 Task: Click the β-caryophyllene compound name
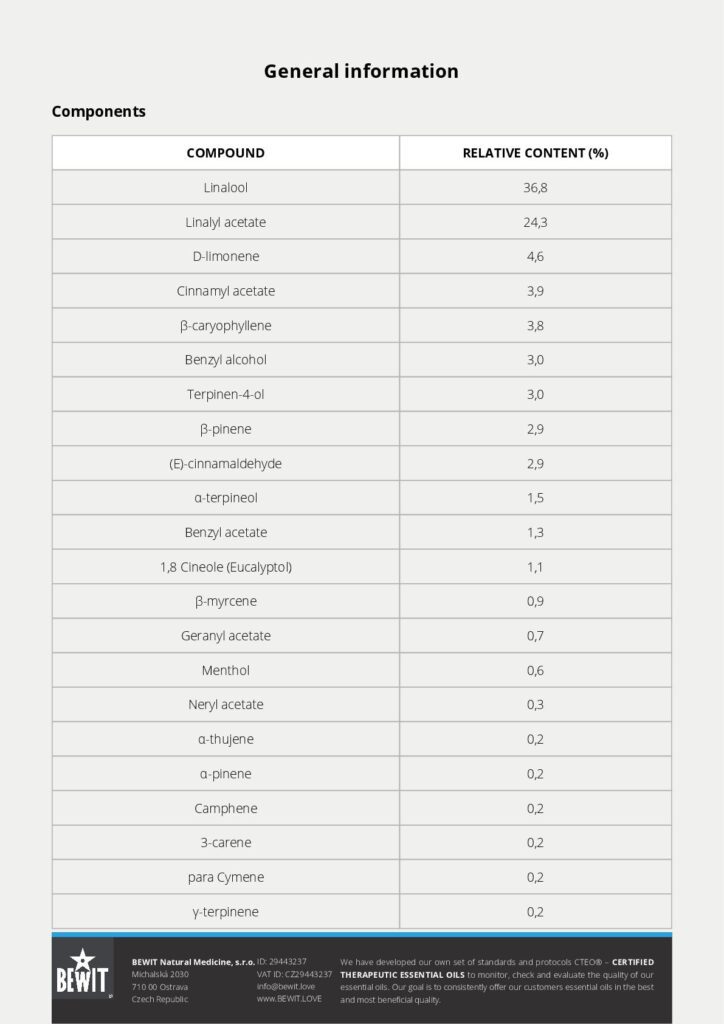[226, 325]
